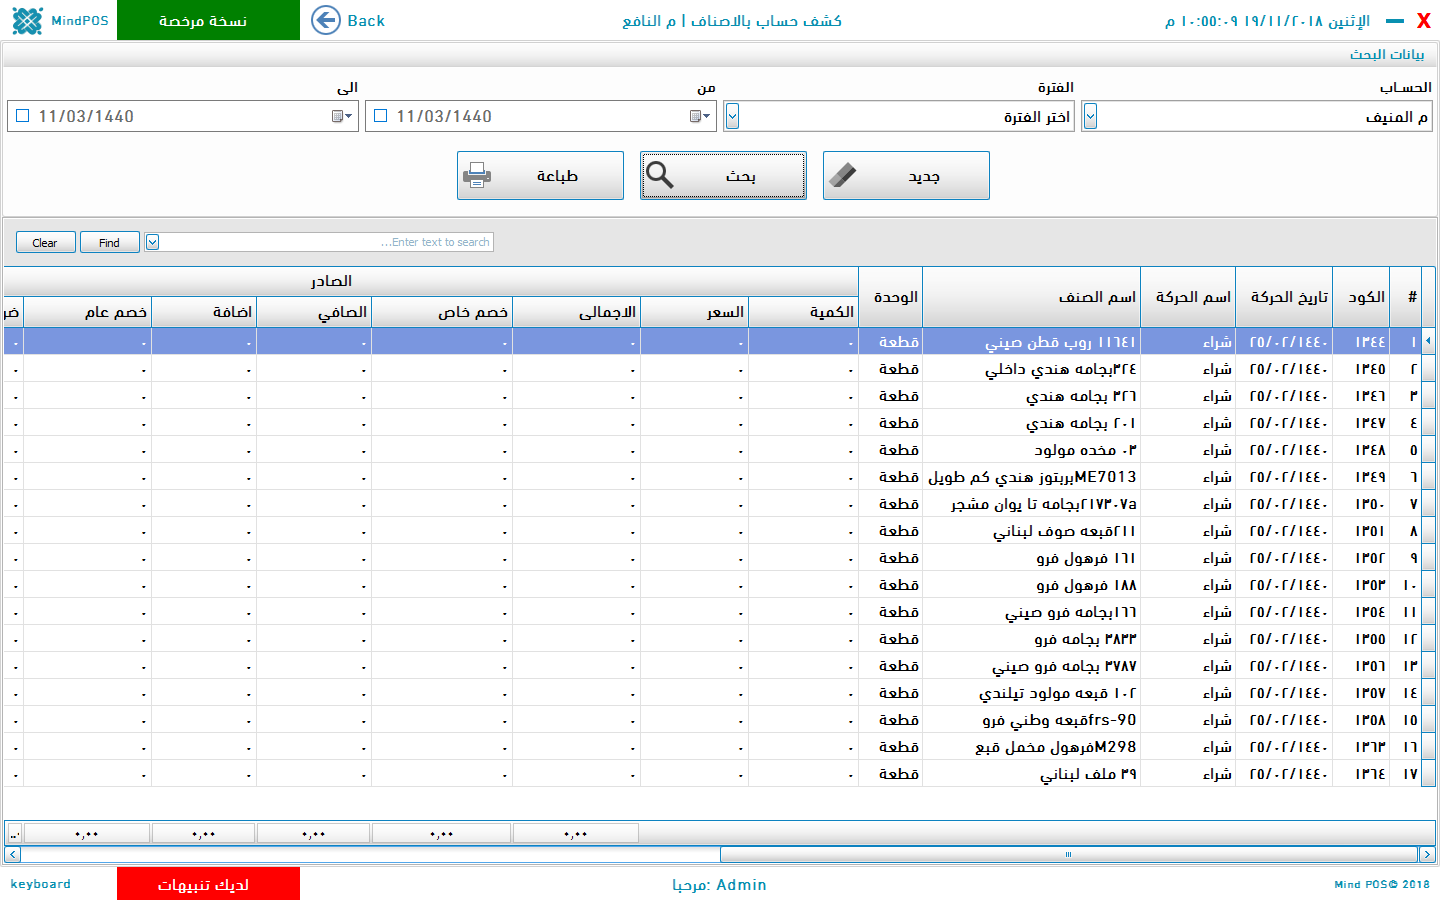Toggle the checkbox in the 'to' date field
This screenshot has width=1440, height=900.
(23, 116)
